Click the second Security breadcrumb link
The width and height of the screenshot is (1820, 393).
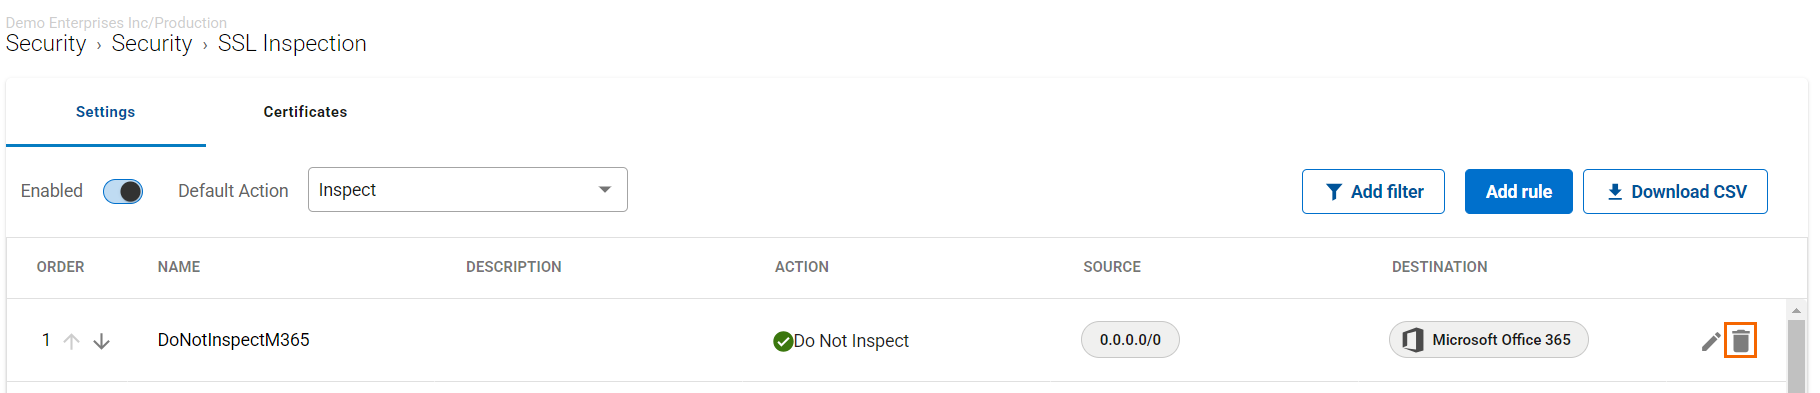(152, 43)
